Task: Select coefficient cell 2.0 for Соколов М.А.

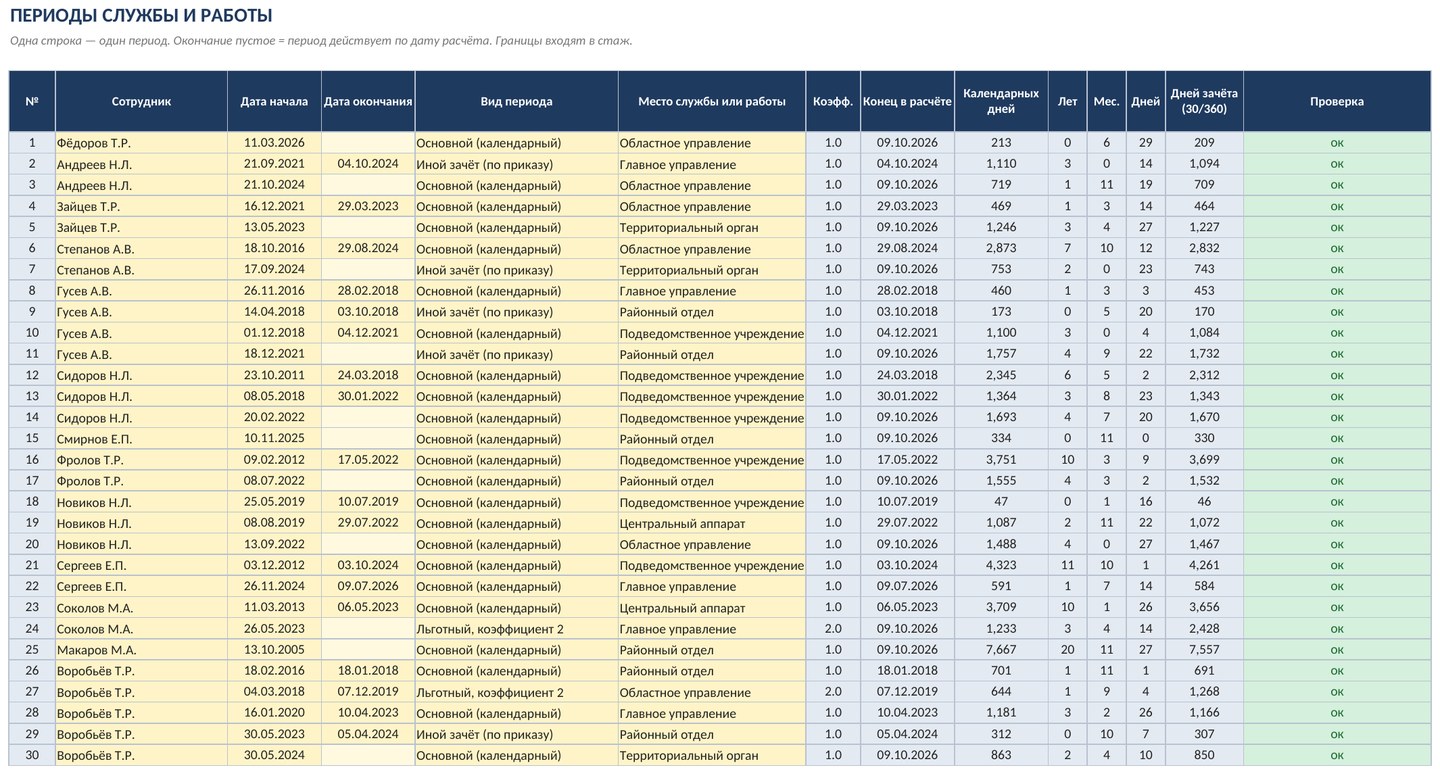Action: [833, 629]
